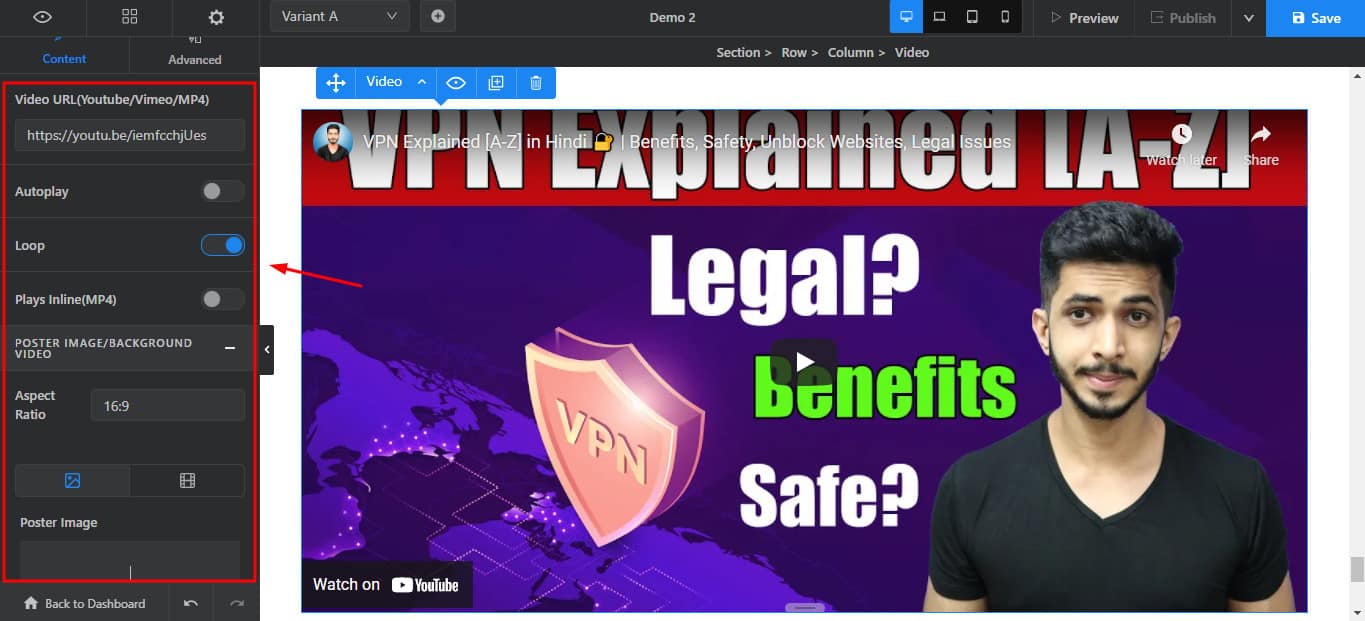
Task: Delete the Video element with trash icon
Action: coord(536,83)
